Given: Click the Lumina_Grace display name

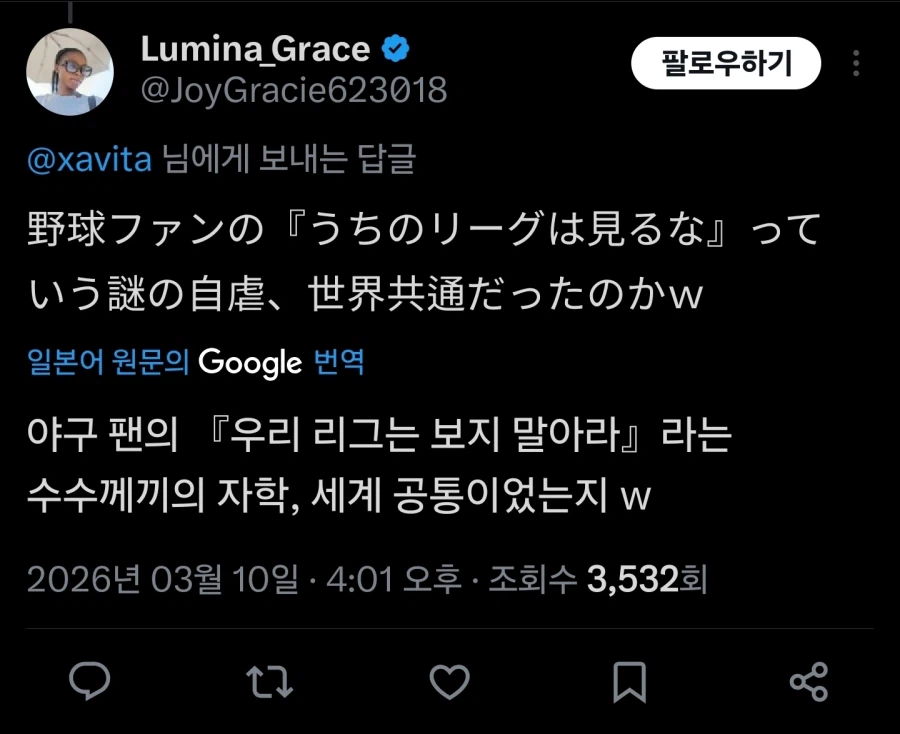Looking at the screenshot, I should point(255,48).
